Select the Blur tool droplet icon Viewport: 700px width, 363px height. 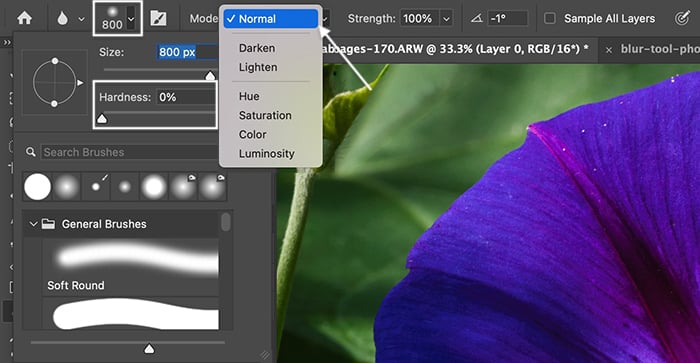click(63, 18)
